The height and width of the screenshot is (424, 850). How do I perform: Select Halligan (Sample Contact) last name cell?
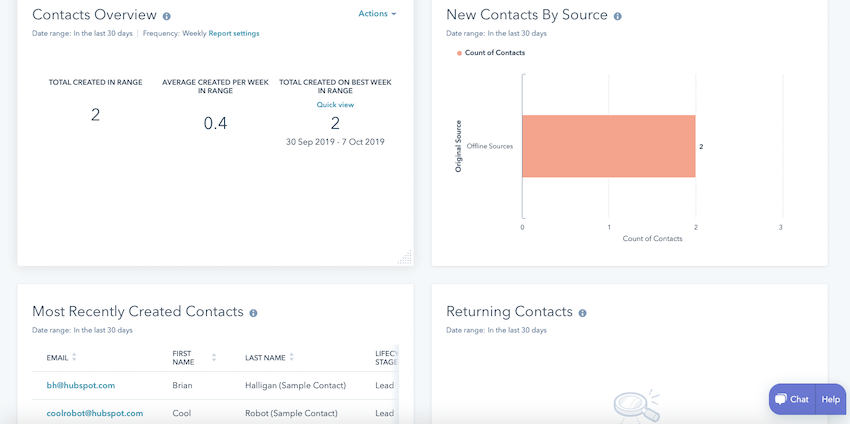[x=295, y=385]
